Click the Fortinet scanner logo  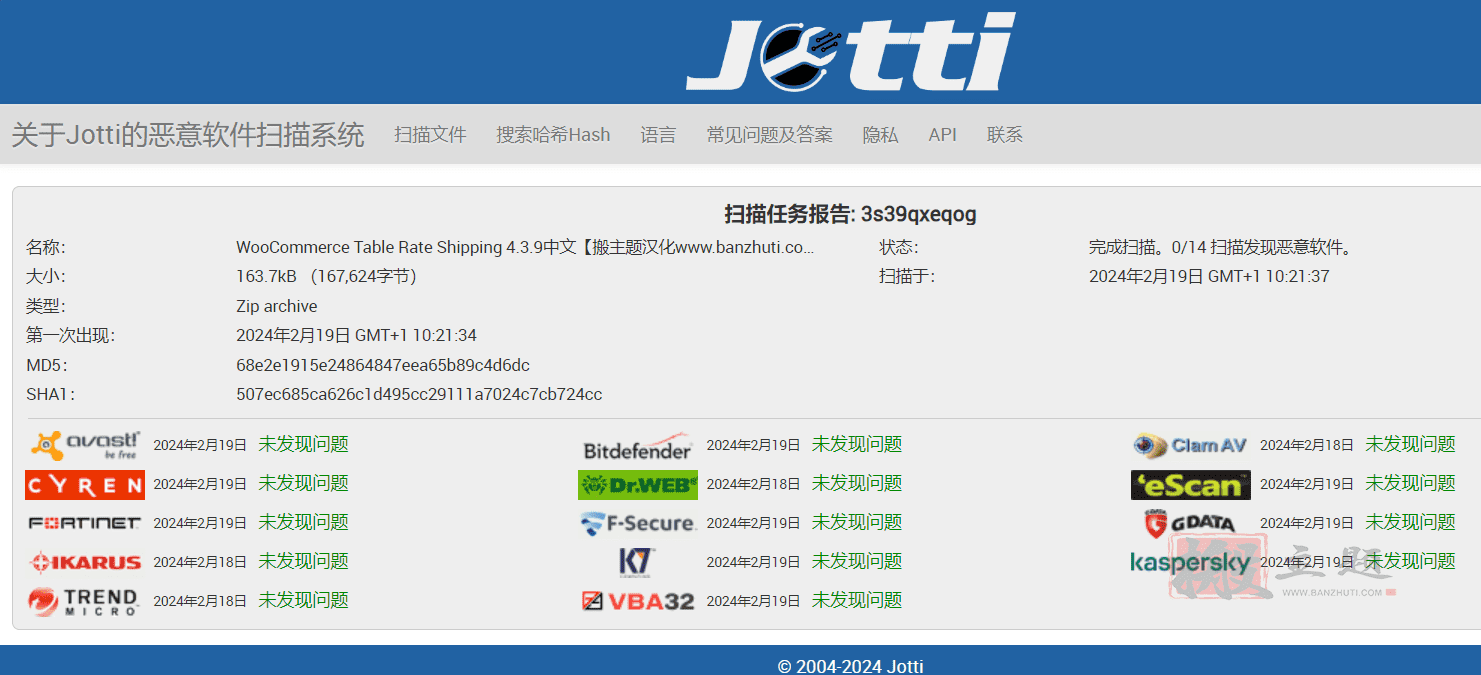click(85, 523)
